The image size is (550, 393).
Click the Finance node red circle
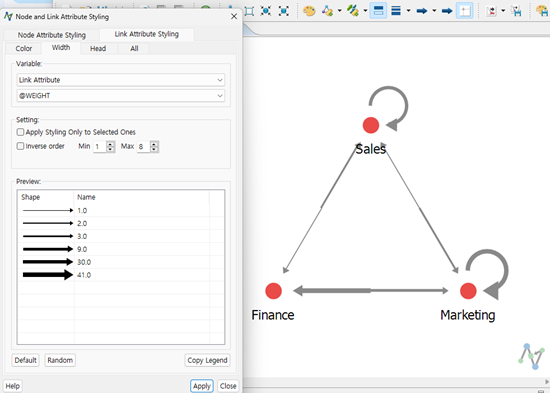274,291
